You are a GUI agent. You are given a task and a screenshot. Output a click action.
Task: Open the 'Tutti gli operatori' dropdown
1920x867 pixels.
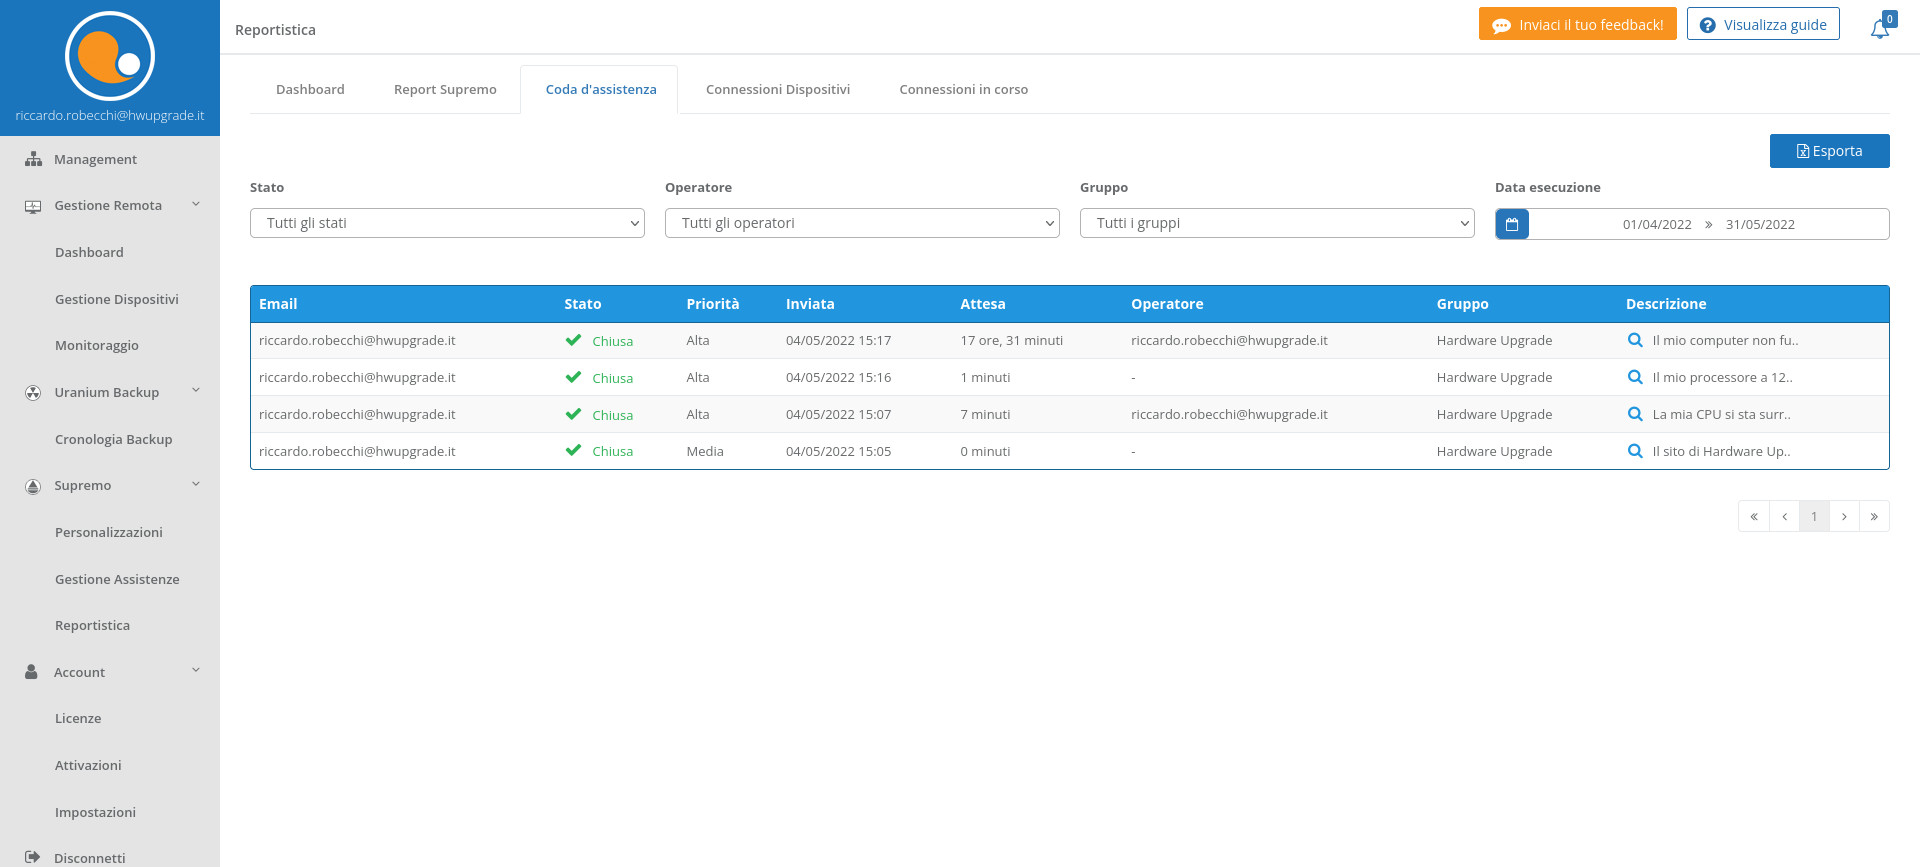(862, 223)
